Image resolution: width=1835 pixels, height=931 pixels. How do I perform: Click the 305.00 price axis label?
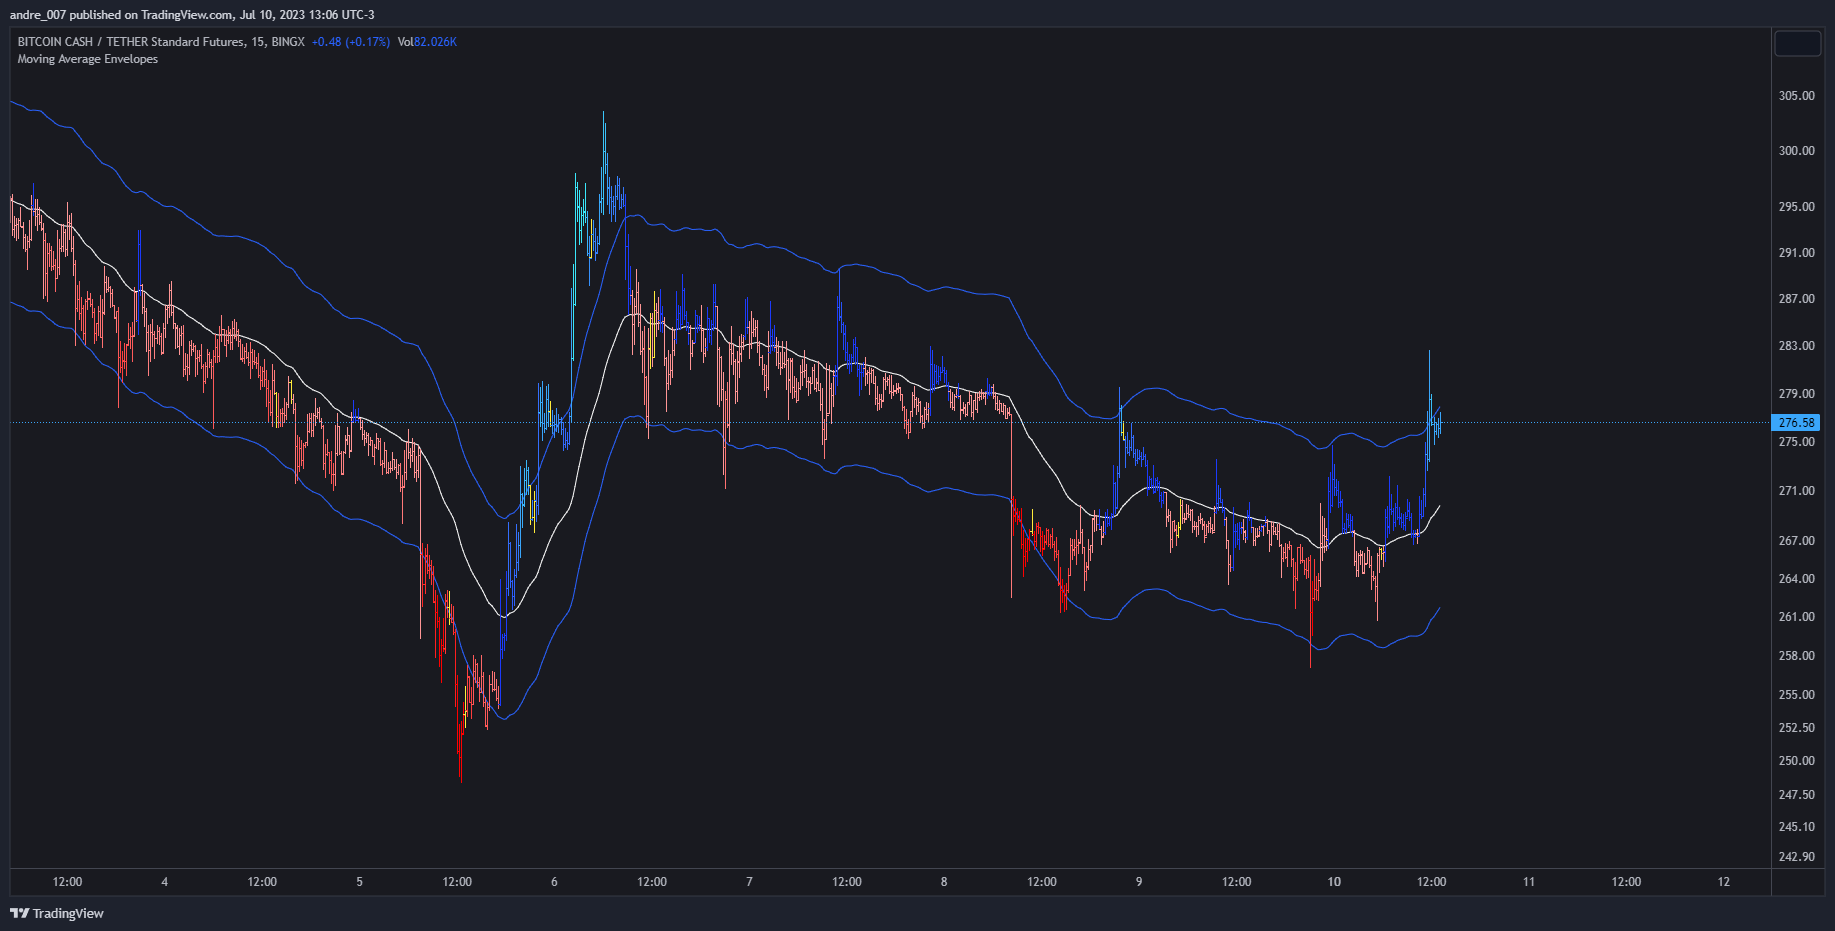(x=1796, y=96)
